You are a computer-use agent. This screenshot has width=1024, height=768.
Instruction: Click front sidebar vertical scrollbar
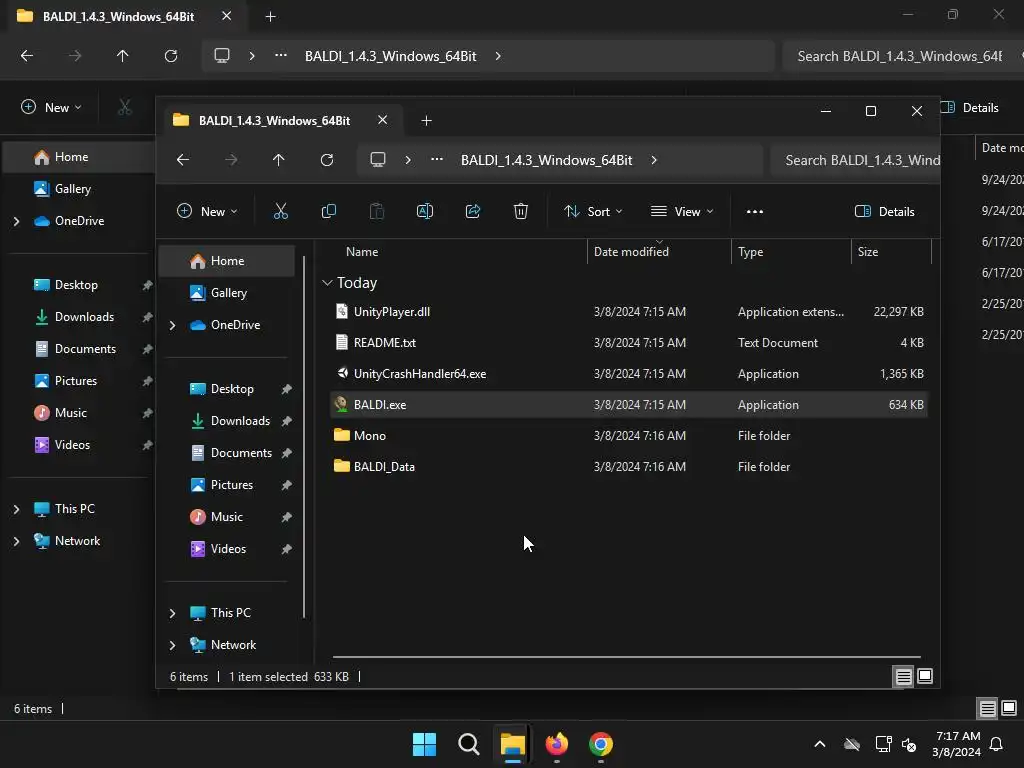tap(304, 436)
